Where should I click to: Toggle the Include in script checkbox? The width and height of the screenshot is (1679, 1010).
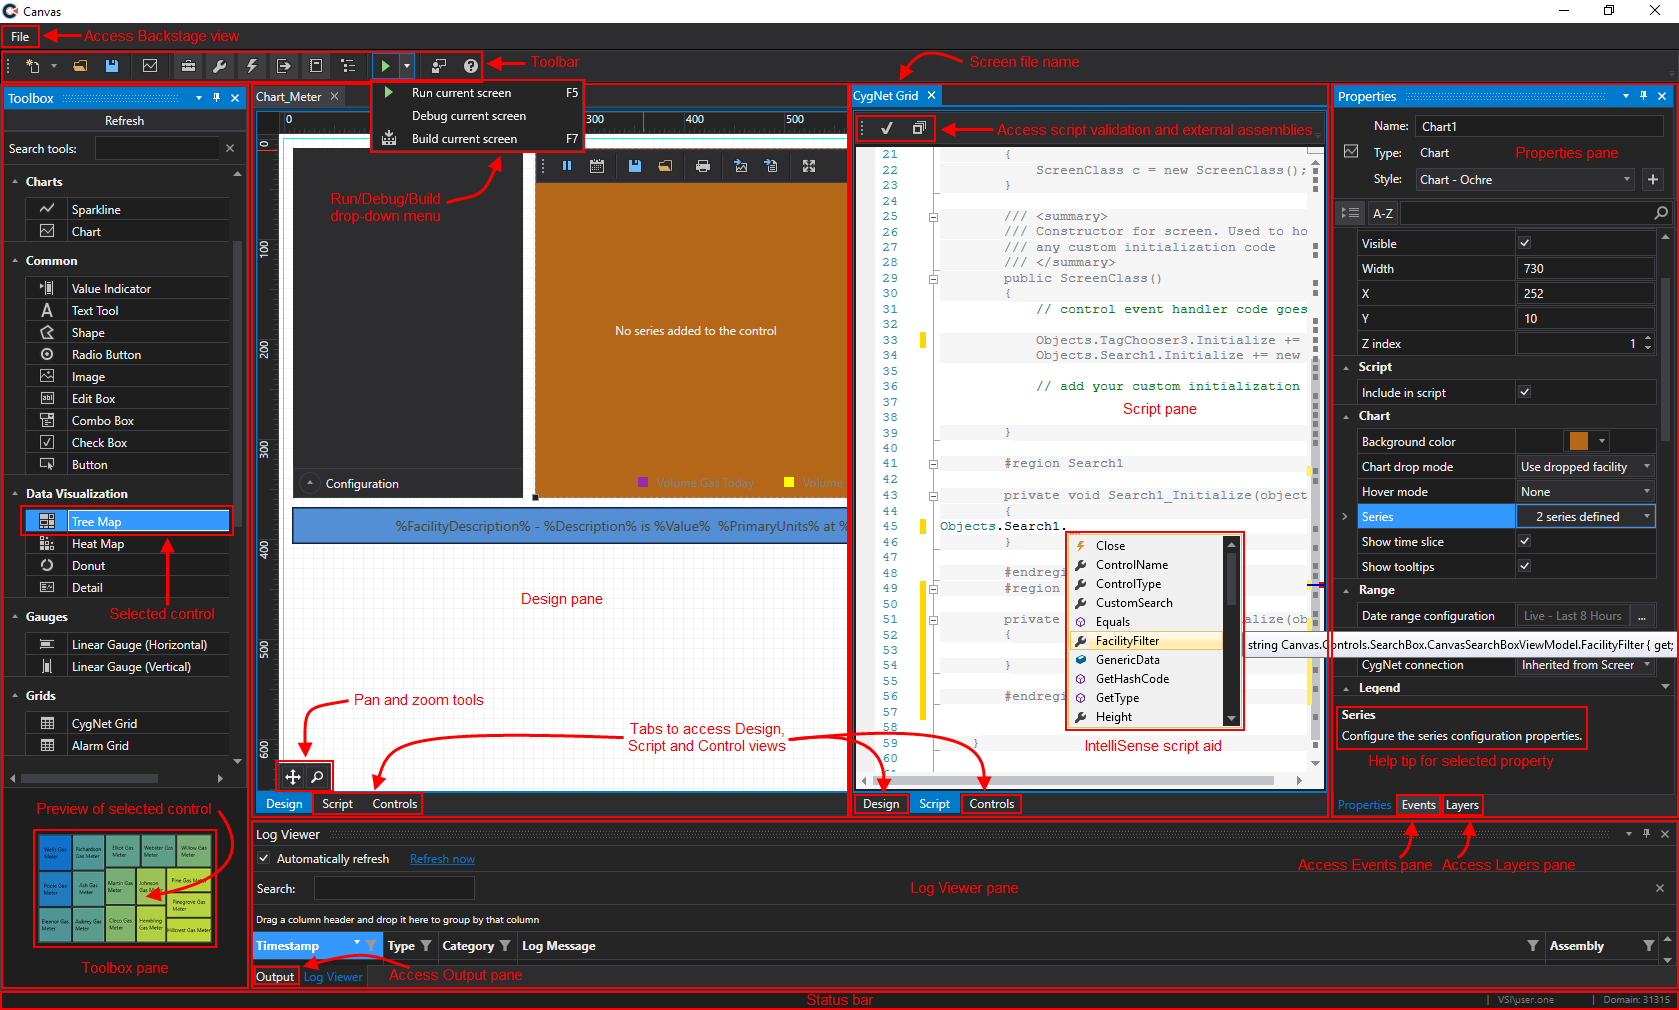tap(1525, 392)
